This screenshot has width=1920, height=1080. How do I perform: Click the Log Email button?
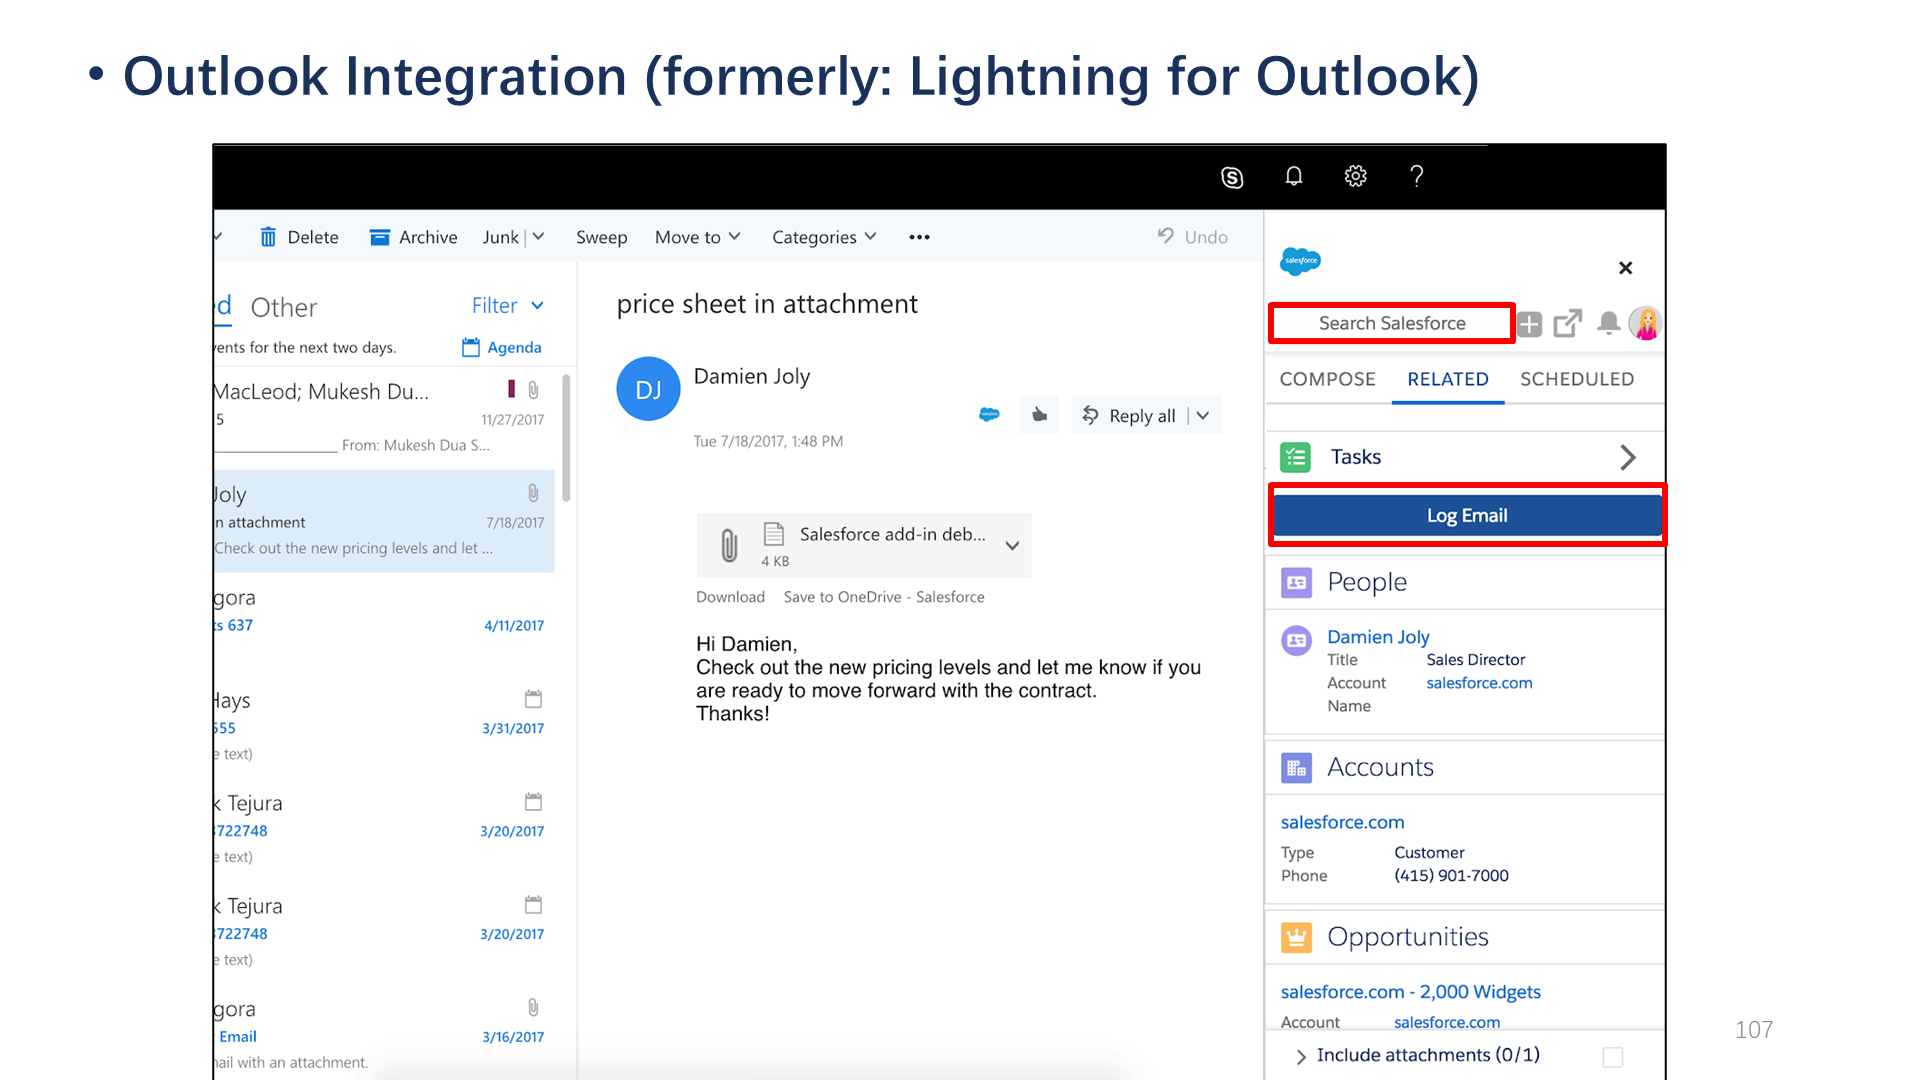click(x=1466, y=515)
